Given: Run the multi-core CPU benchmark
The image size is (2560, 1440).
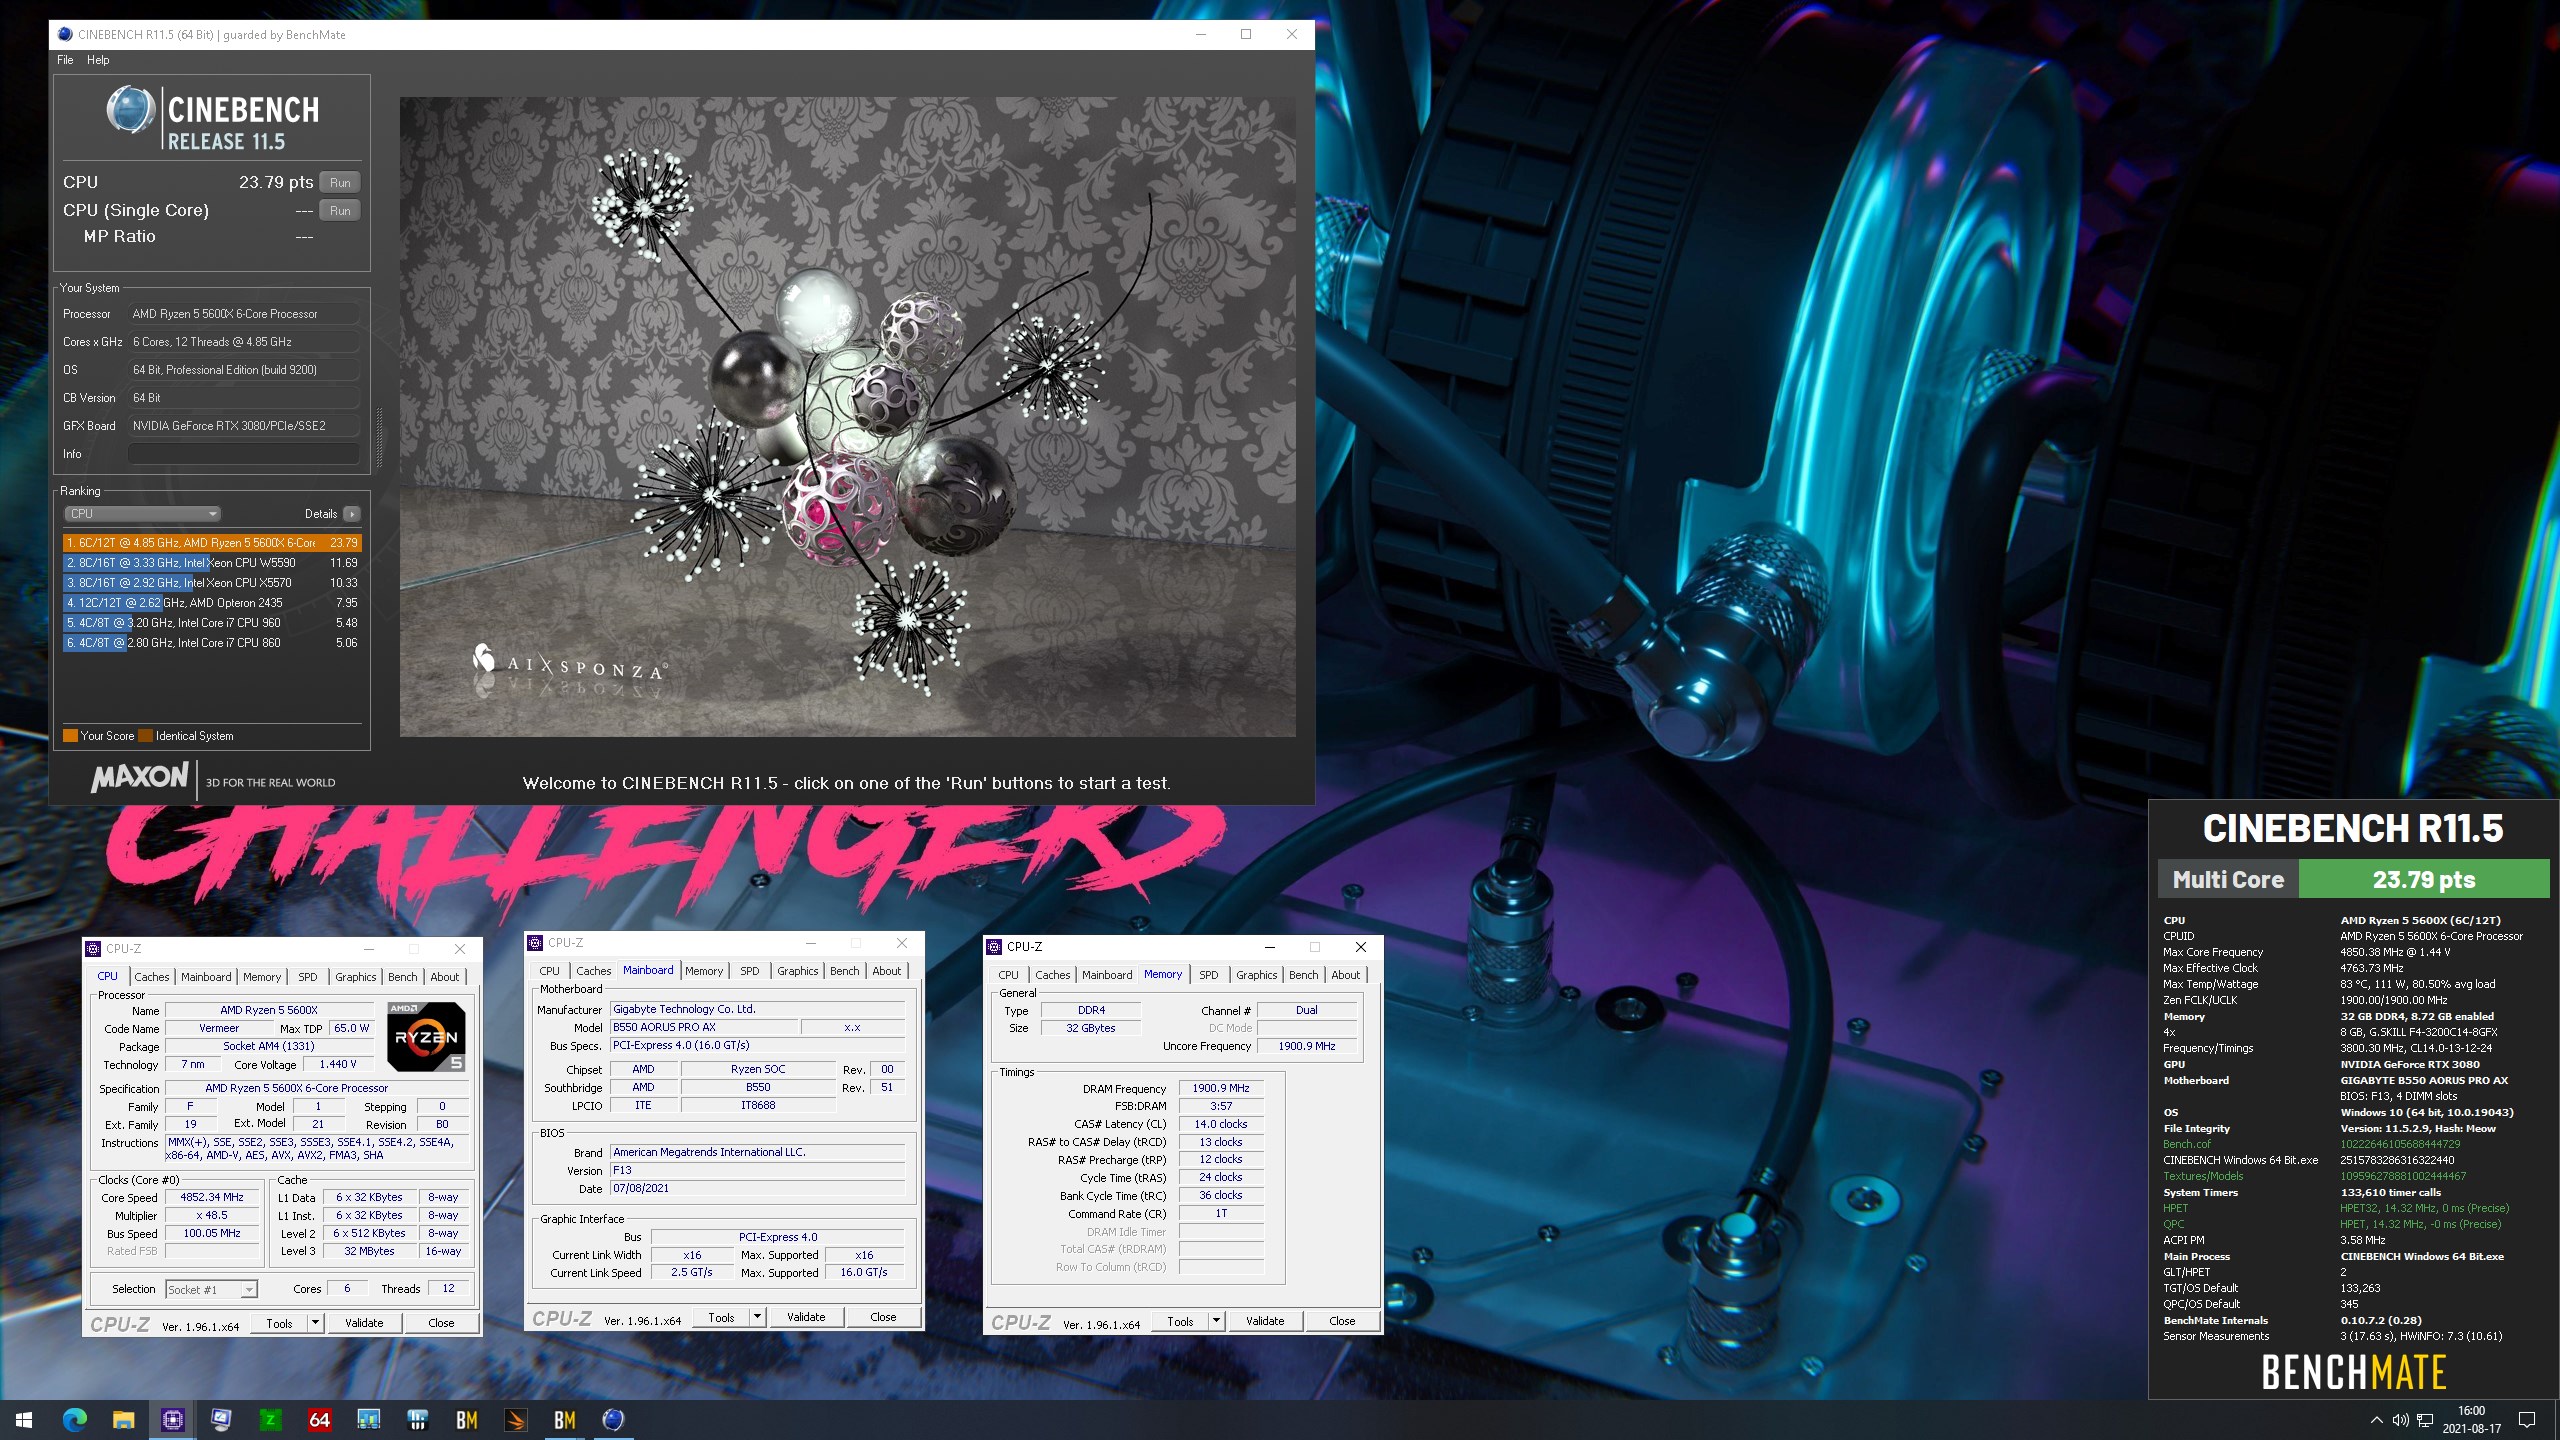Looking at the screenshot, I should click(x=340, y=183).
